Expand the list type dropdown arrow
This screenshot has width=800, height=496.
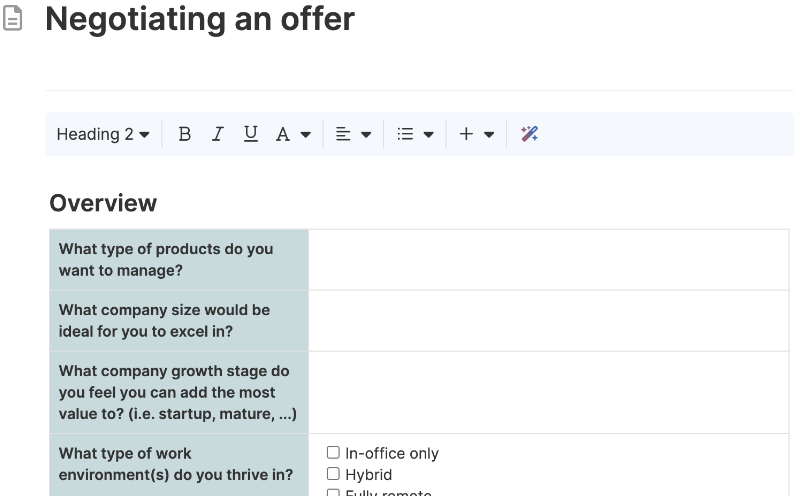pos(429,134)
